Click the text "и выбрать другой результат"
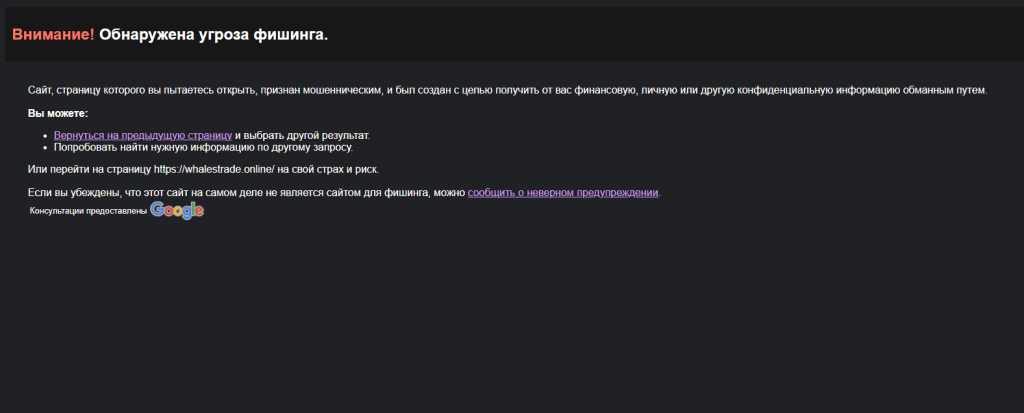Screen dimensions: 1024x413 pyautogui.click(x=302, y=135)
